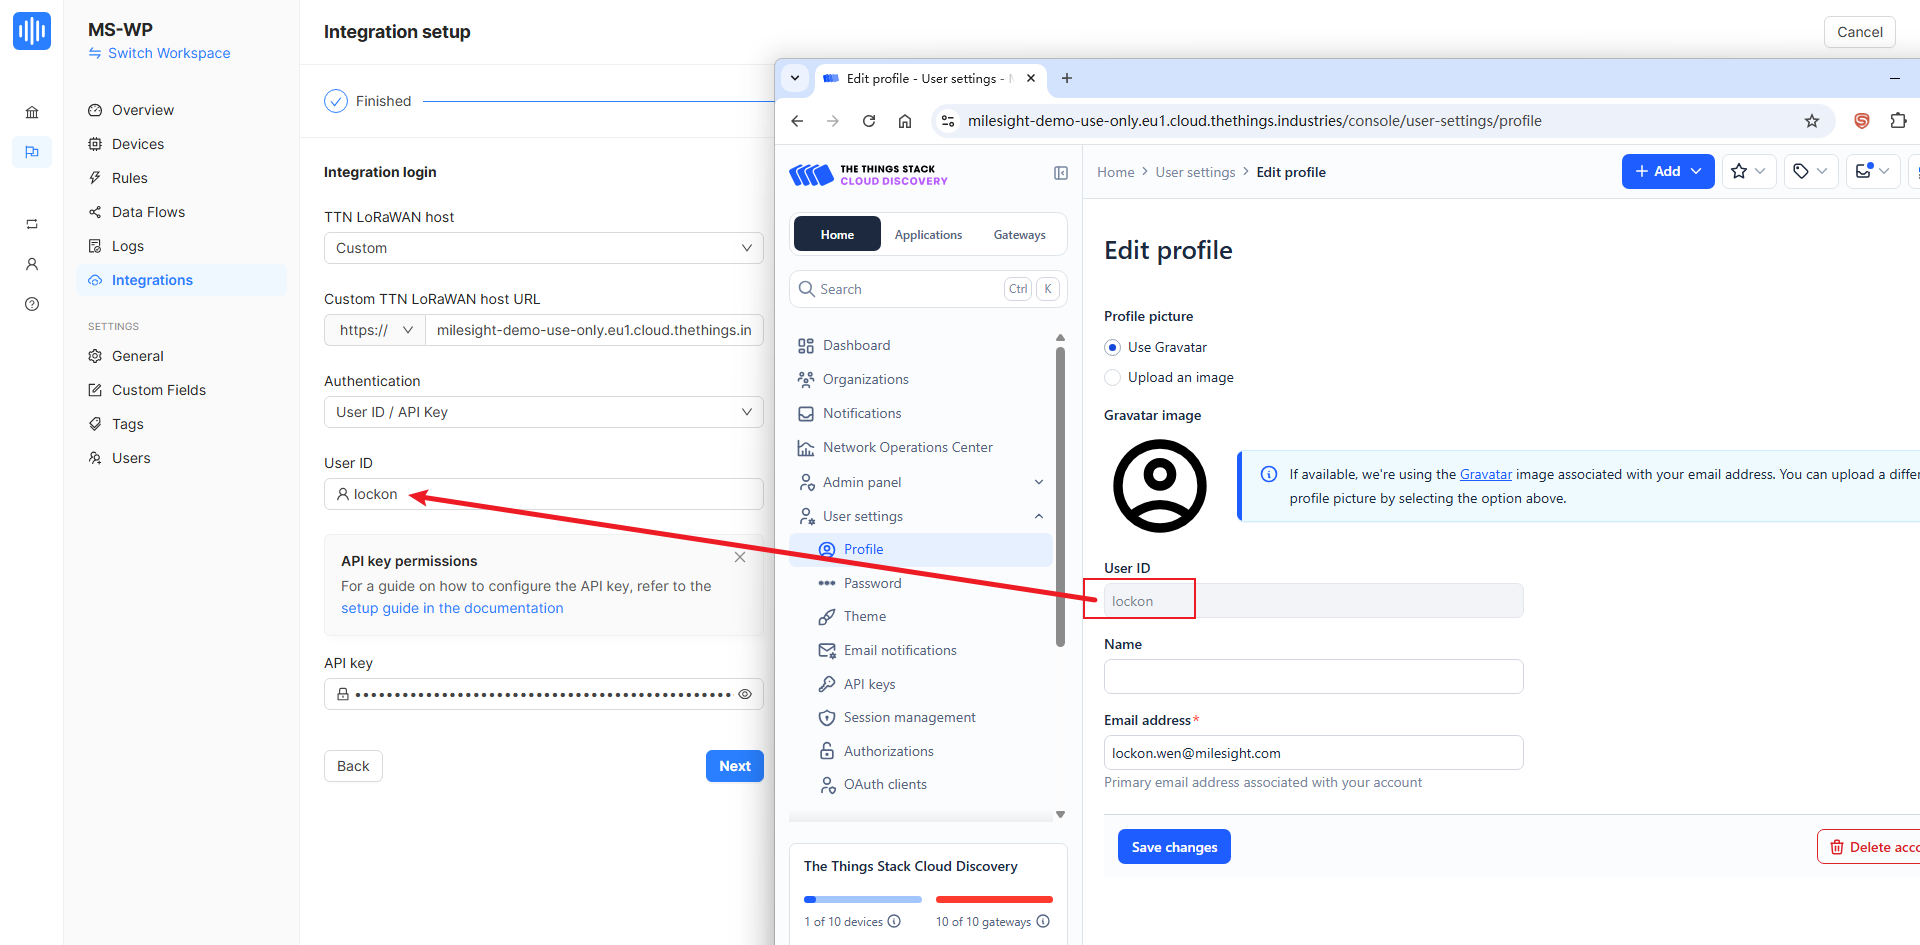Click Switch Workspace link

[159, 53]
